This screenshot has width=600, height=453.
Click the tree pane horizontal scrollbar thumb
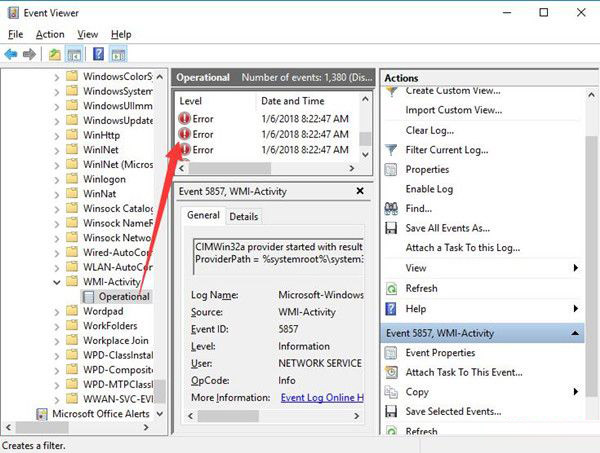(x=42, y=427)
